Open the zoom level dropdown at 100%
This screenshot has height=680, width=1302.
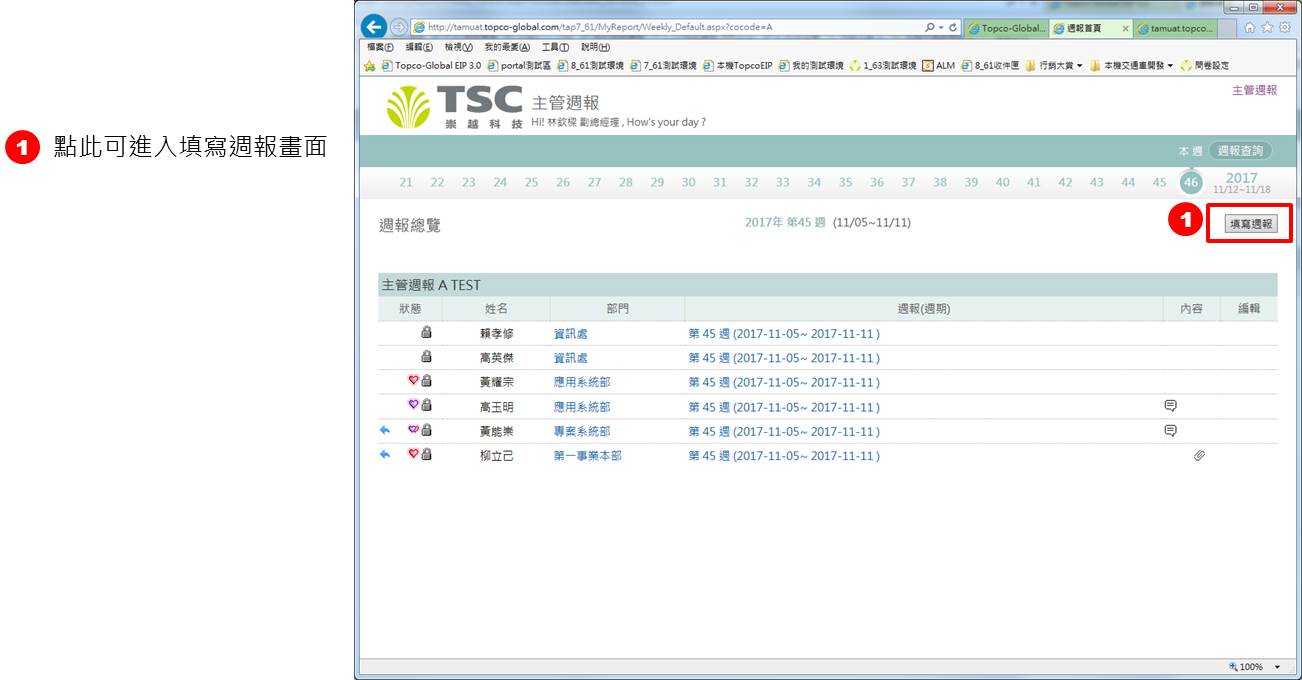point(1277,667)
